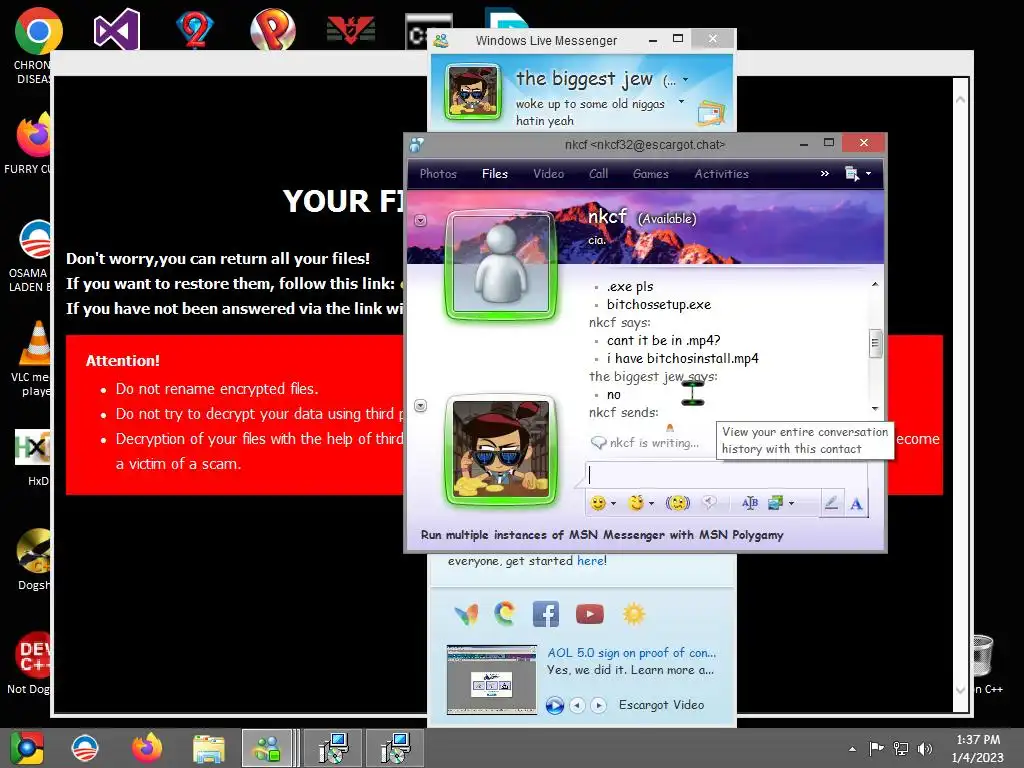Click the sun icon in Messenger
1024x768 pixels.
point(633,614)
